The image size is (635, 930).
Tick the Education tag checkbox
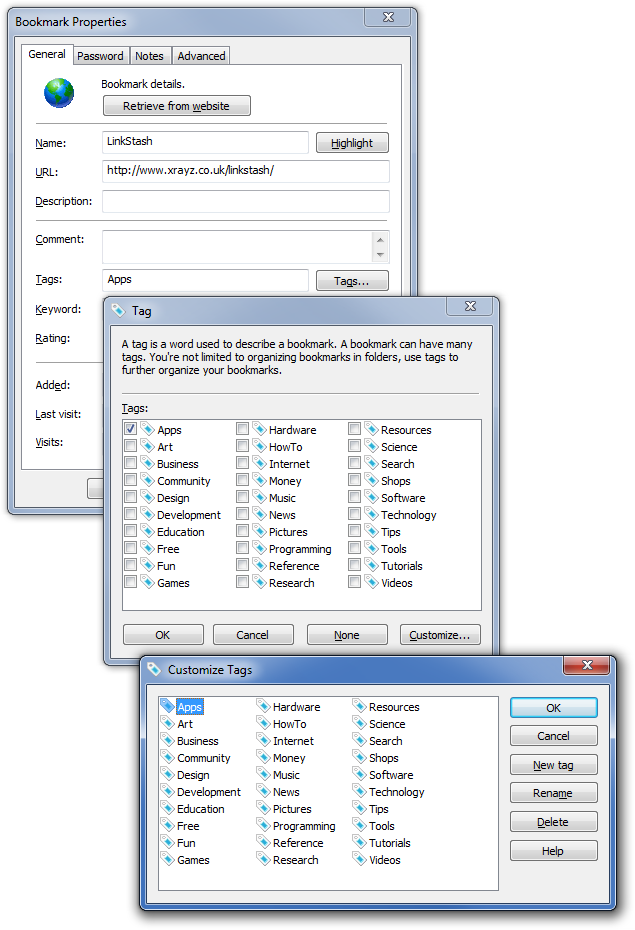click(x=131, y=532)
